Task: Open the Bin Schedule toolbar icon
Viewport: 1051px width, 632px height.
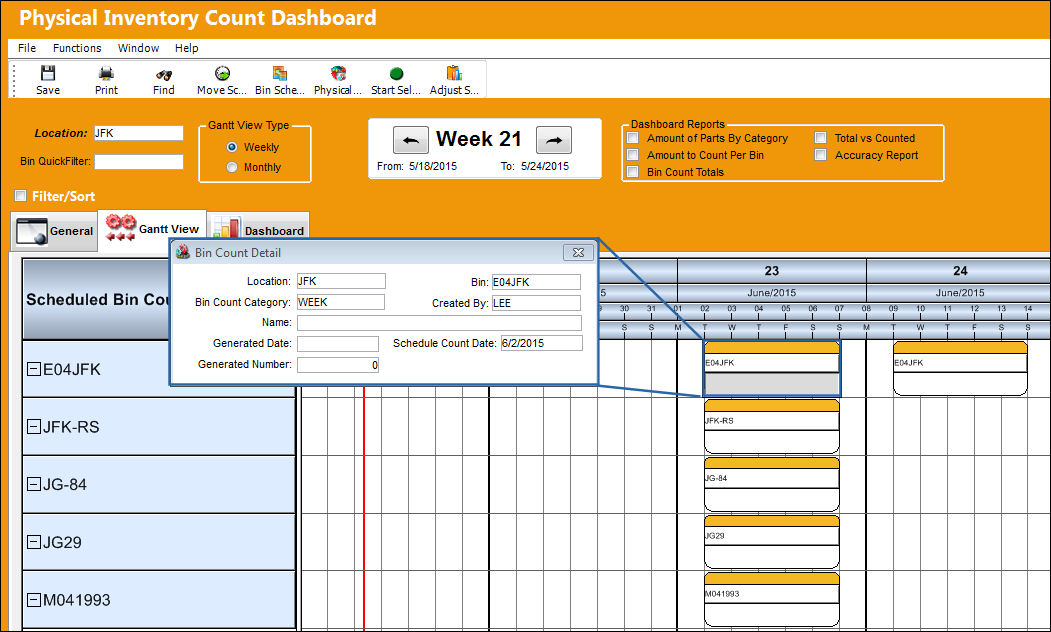Action: [x=280, y=73]
